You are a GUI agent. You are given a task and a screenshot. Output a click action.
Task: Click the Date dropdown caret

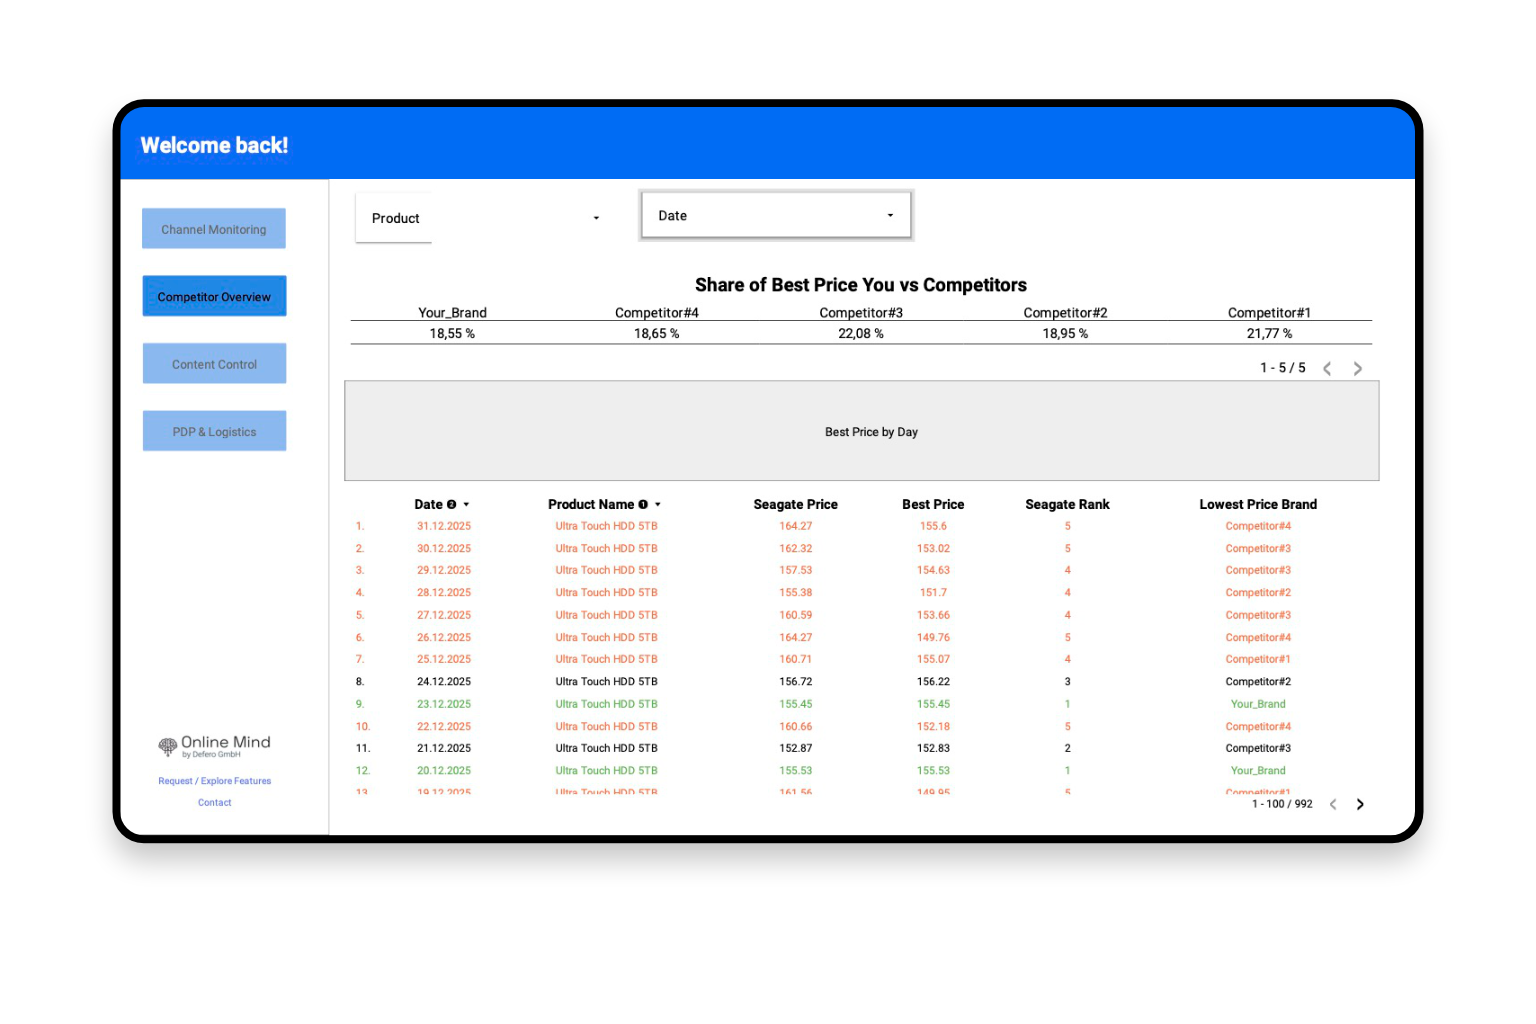coord(890,215)
